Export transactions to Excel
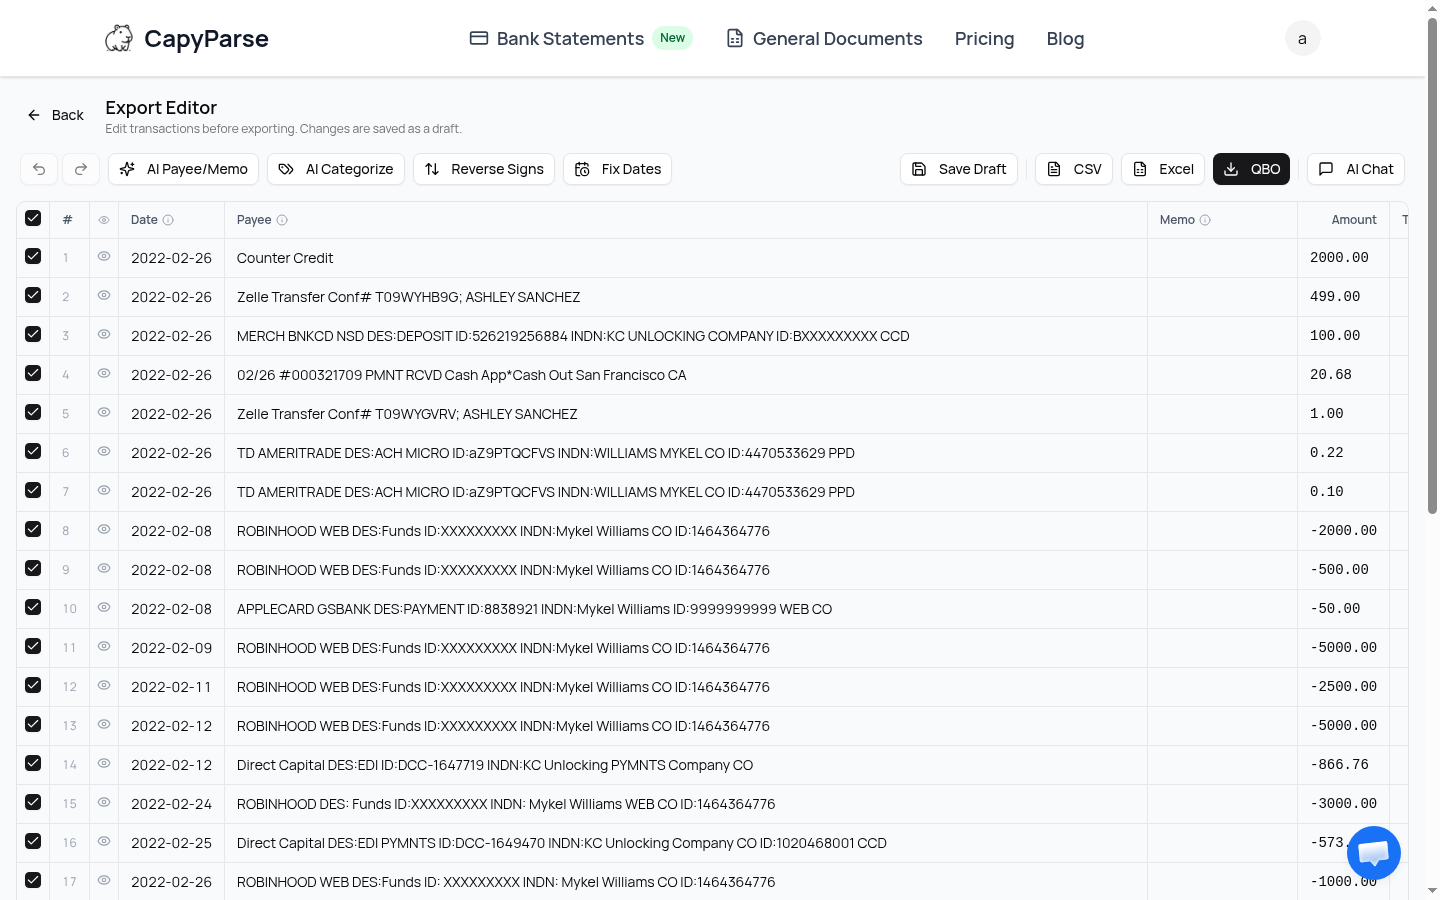The height and width of the screenshot is (900, 1440). click(1163, 169)
